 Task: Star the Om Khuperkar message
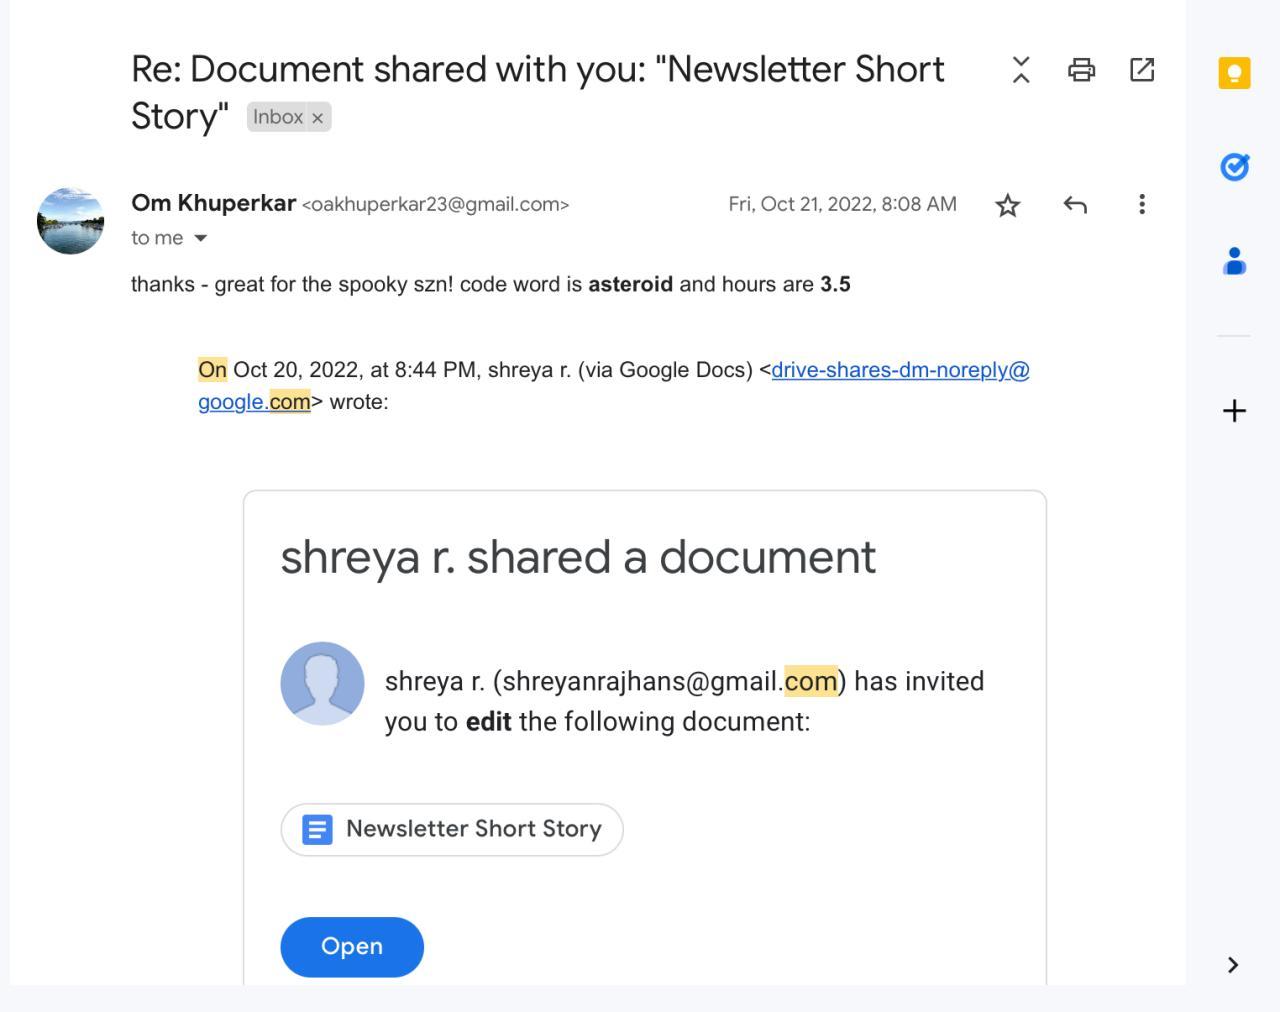pyautogui.click(x=1008, y=205)
